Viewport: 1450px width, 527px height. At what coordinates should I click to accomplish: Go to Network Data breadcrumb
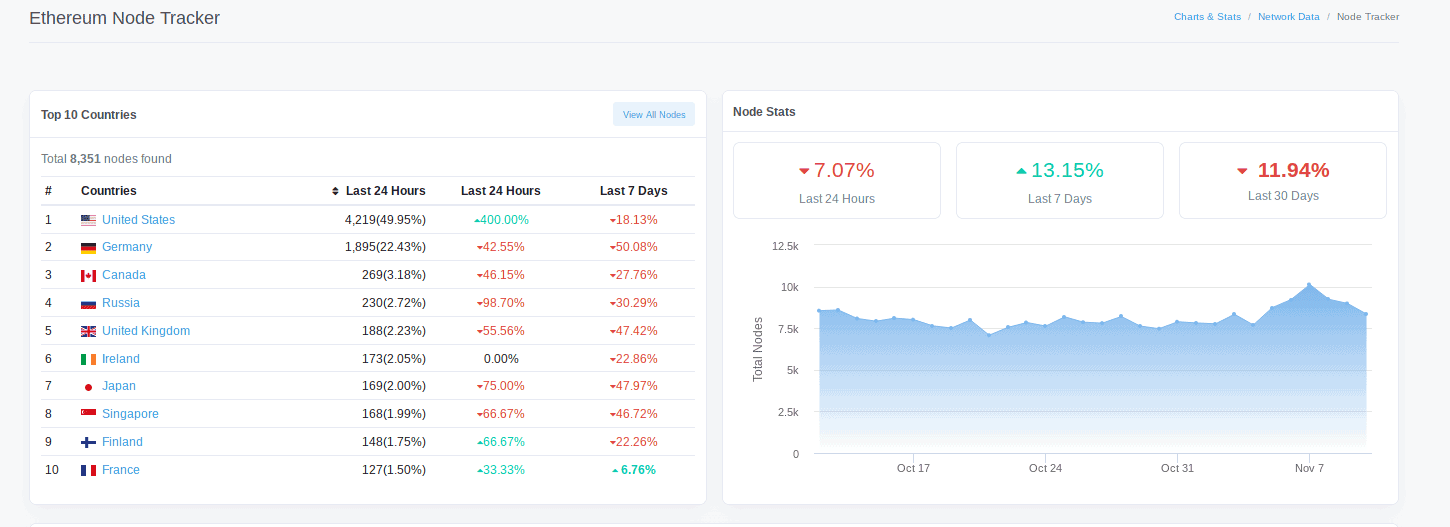point(1289,17)
